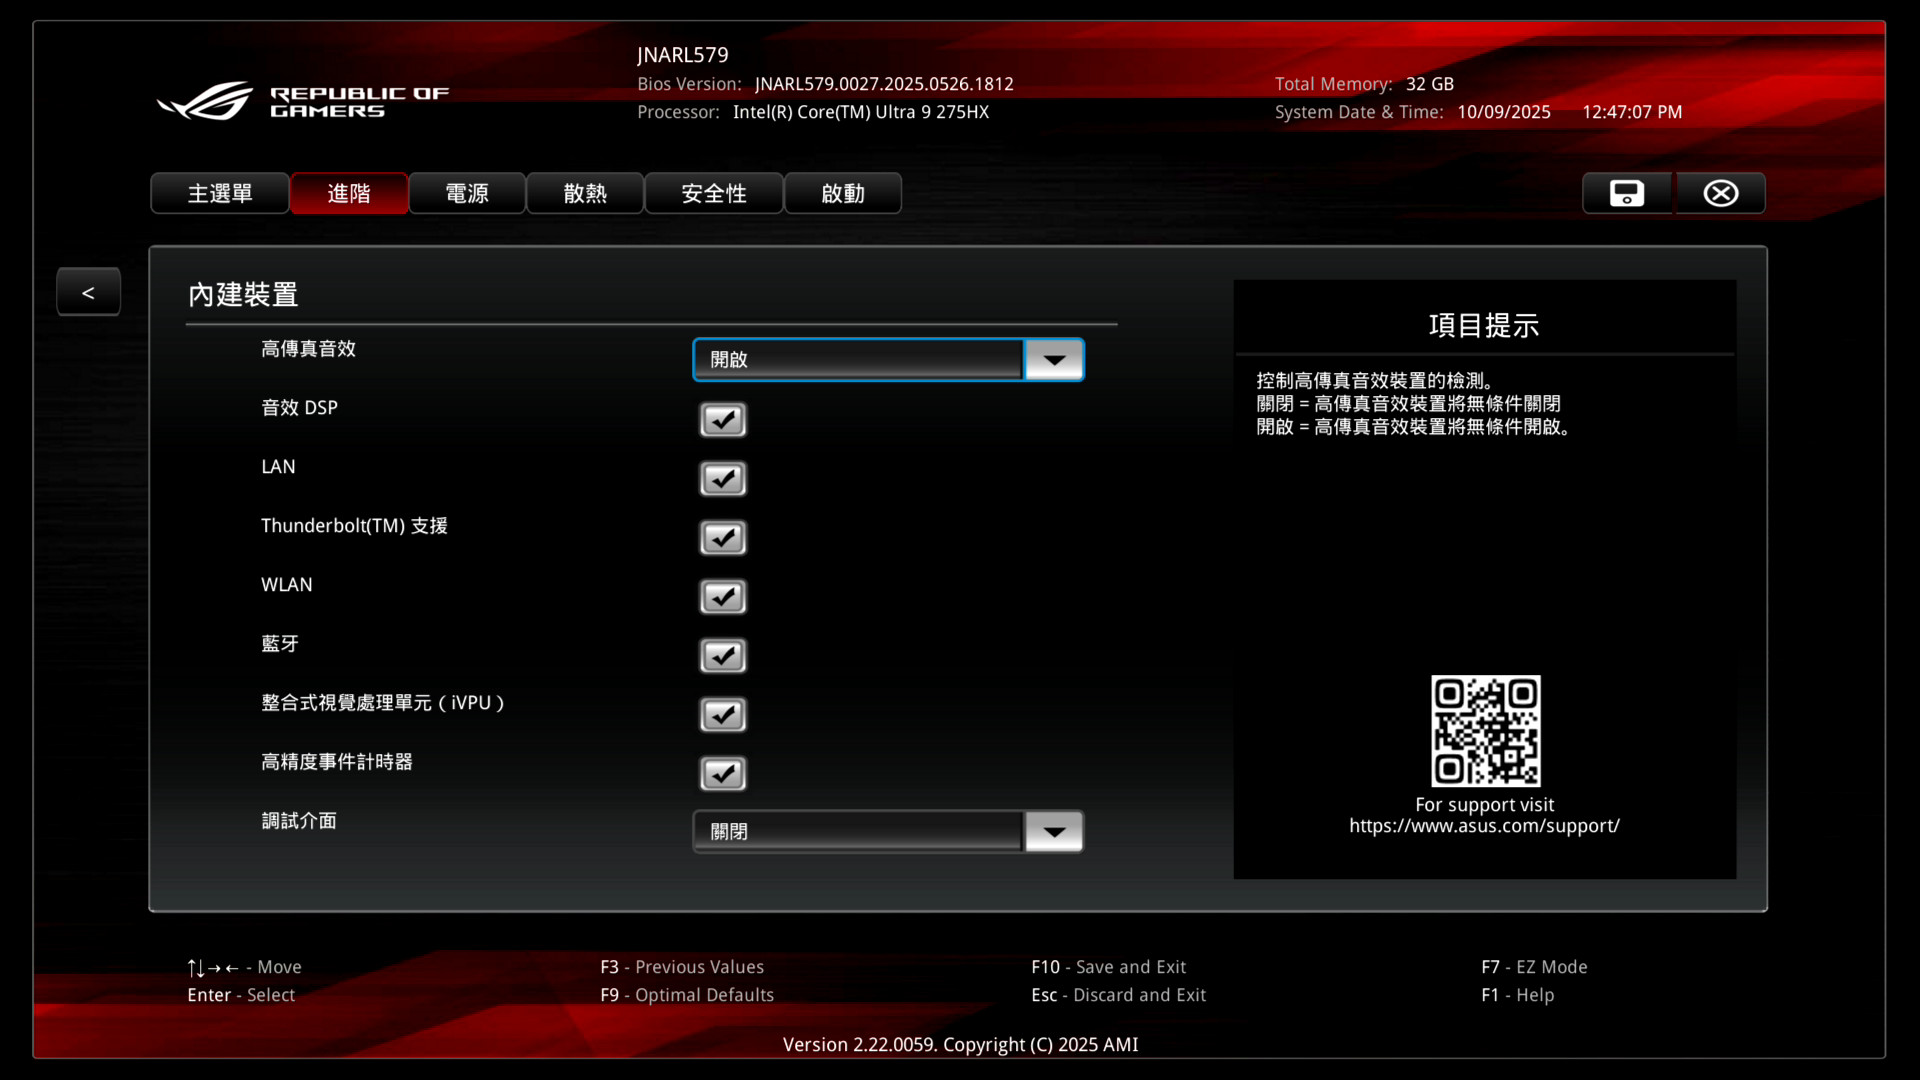Select the 安全性 tab
Image resolution: width=1920 pixels, height=1080 pixels.
[x=713, y=193]
